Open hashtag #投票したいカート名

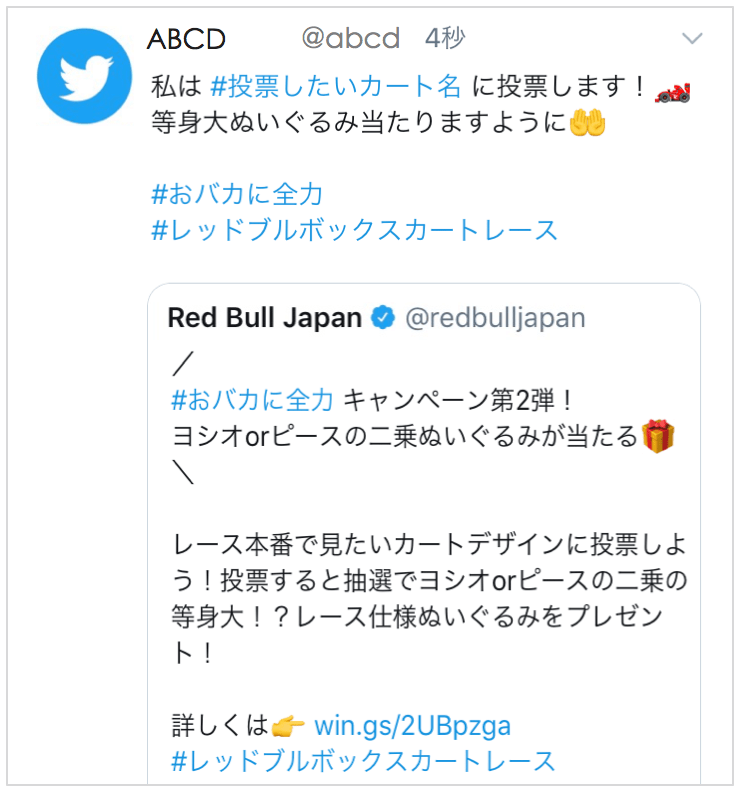click(335, 86)
